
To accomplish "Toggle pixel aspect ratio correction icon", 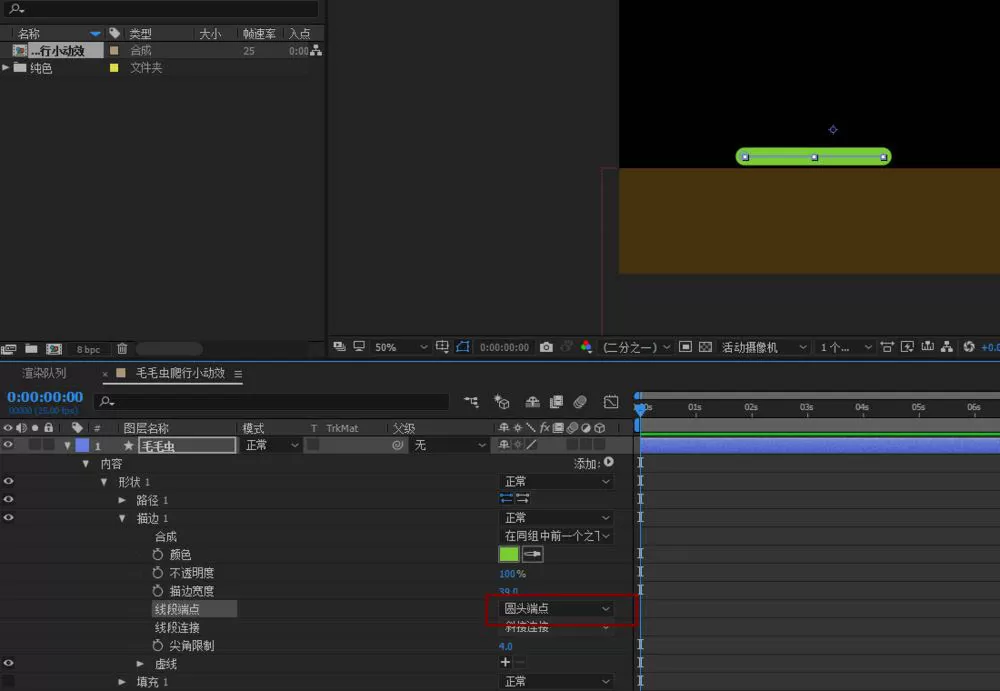I will [886, 346].
